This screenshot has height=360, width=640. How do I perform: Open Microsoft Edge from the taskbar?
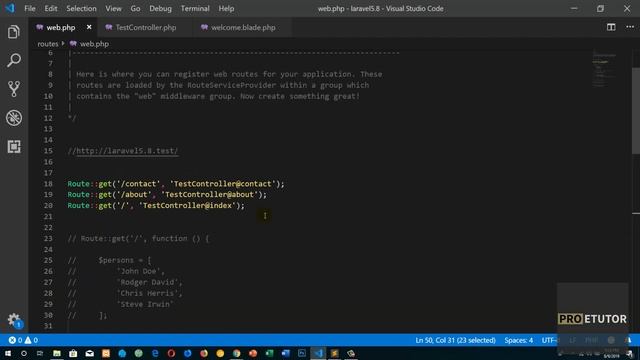click(x=155, y=353)
